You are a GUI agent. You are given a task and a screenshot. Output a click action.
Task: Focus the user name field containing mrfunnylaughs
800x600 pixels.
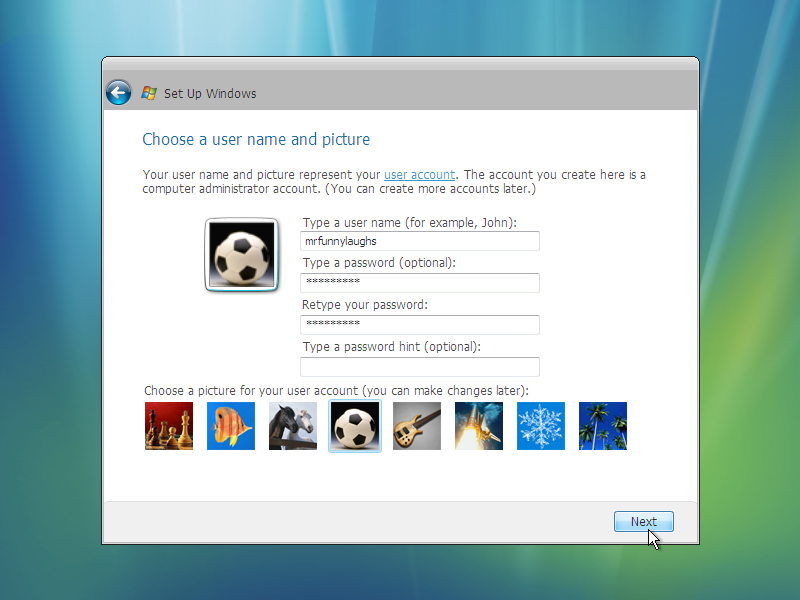[x=420, y=241]
